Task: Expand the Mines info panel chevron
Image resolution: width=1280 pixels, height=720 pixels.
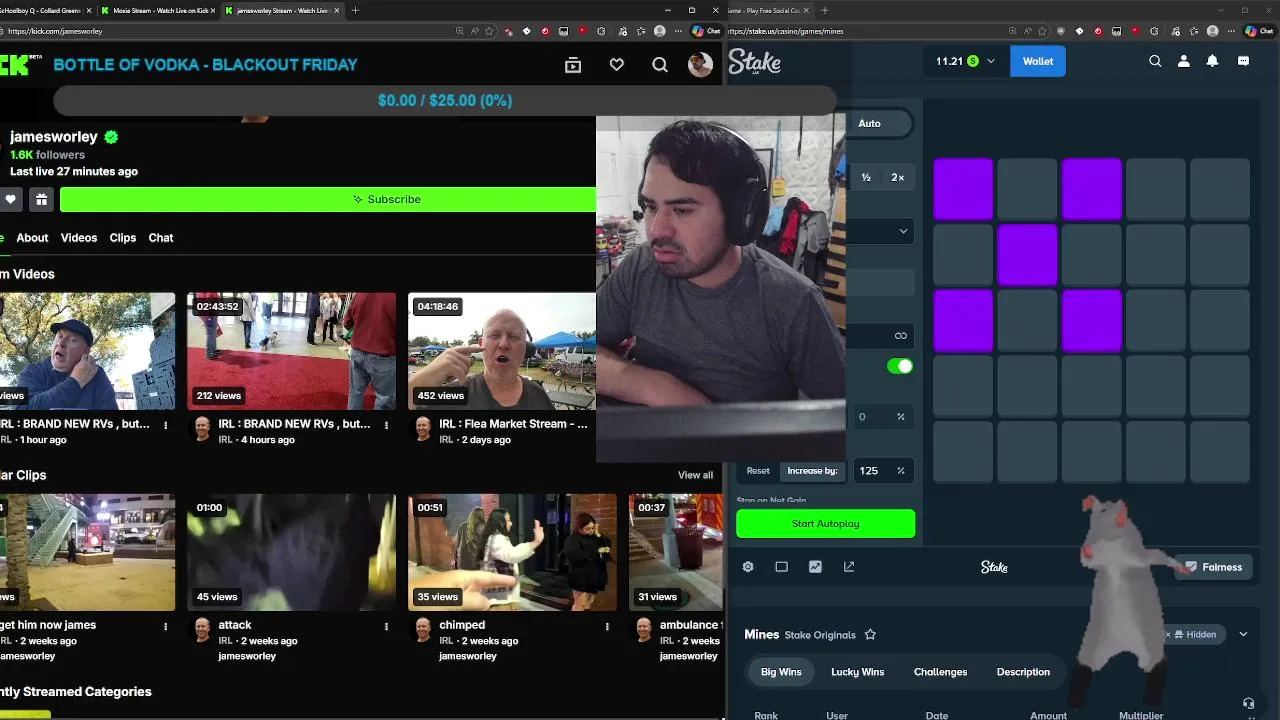Action: pos(1243,634)
